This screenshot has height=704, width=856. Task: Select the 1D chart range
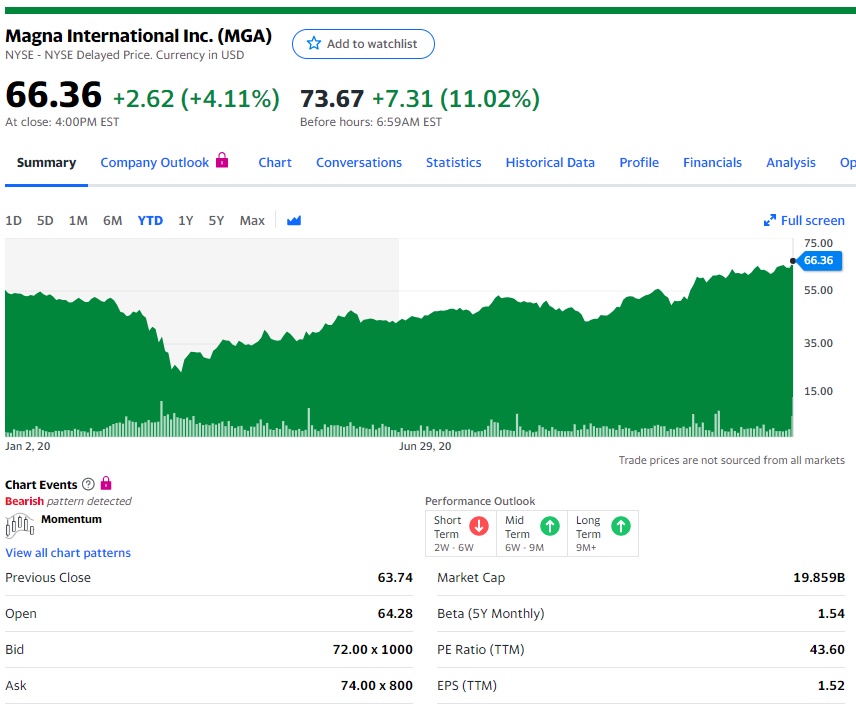click(13, 220)
